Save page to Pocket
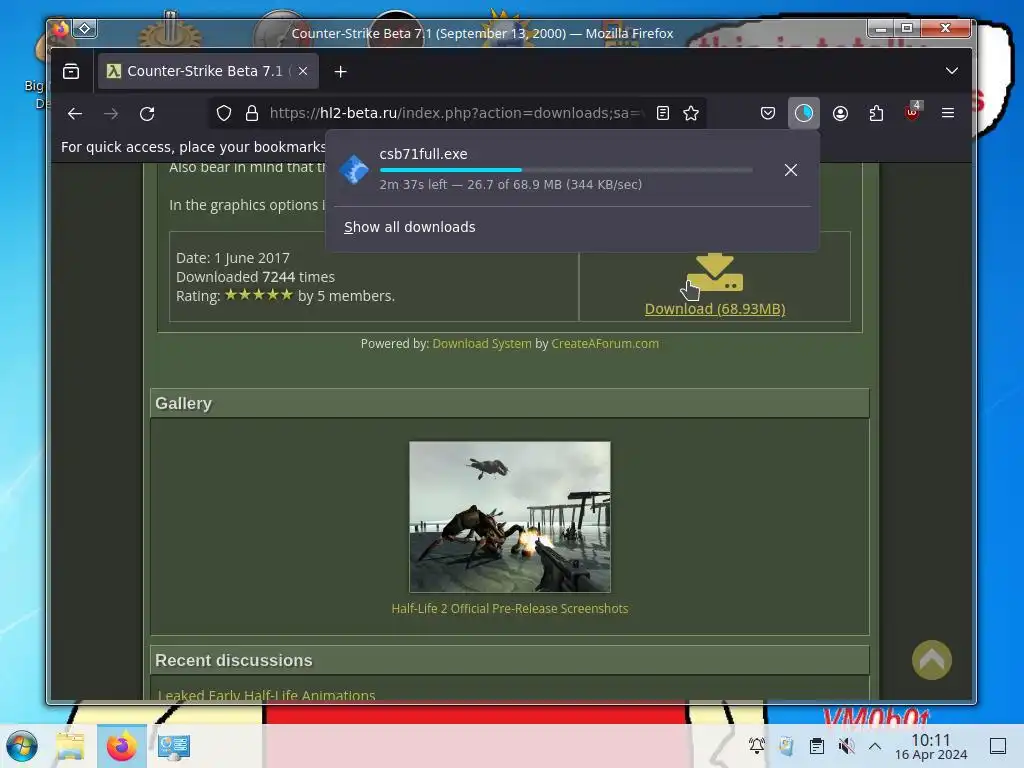Viewport: 1024px width, 768px height. pyautogui.click(x=768, y=114)
